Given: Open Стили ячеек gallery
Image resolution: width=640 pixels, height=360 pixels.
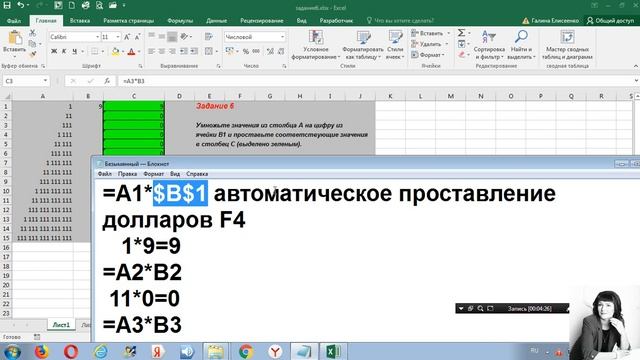Looking at the screenshot, I should (x=395, y=45).
